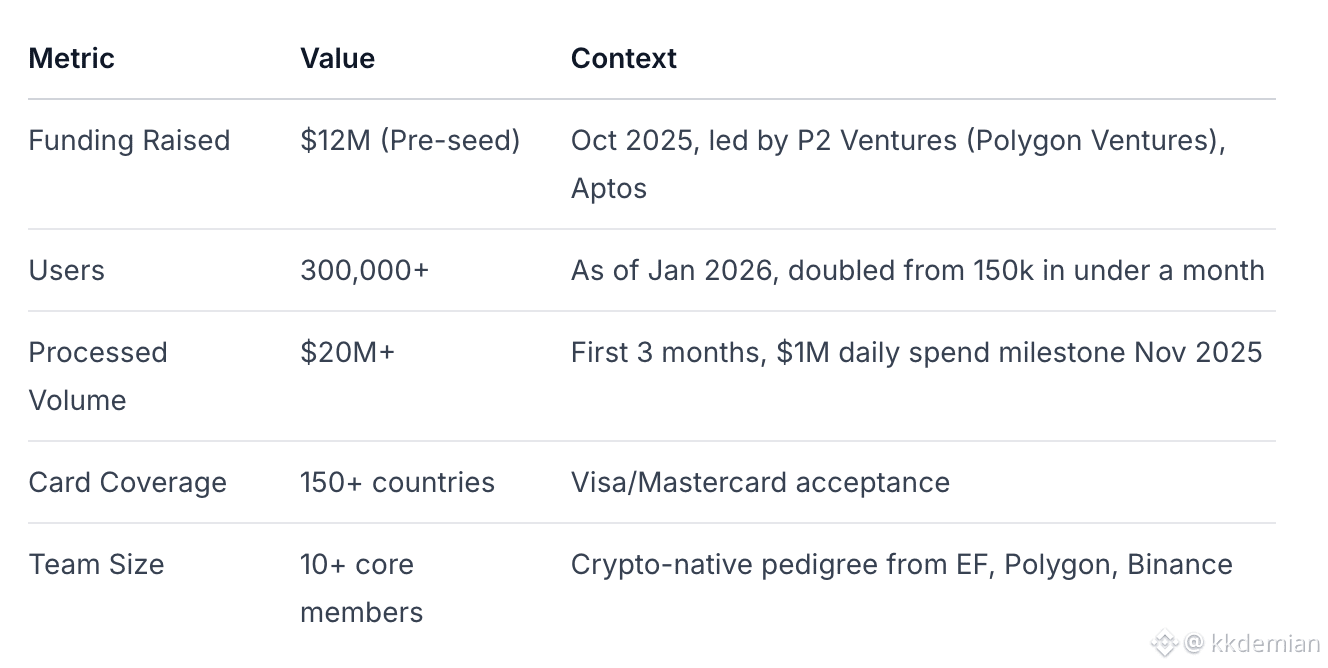1328x668 pixels.
Task: Click the @kkdemian watermark username
Action: 1252,643
